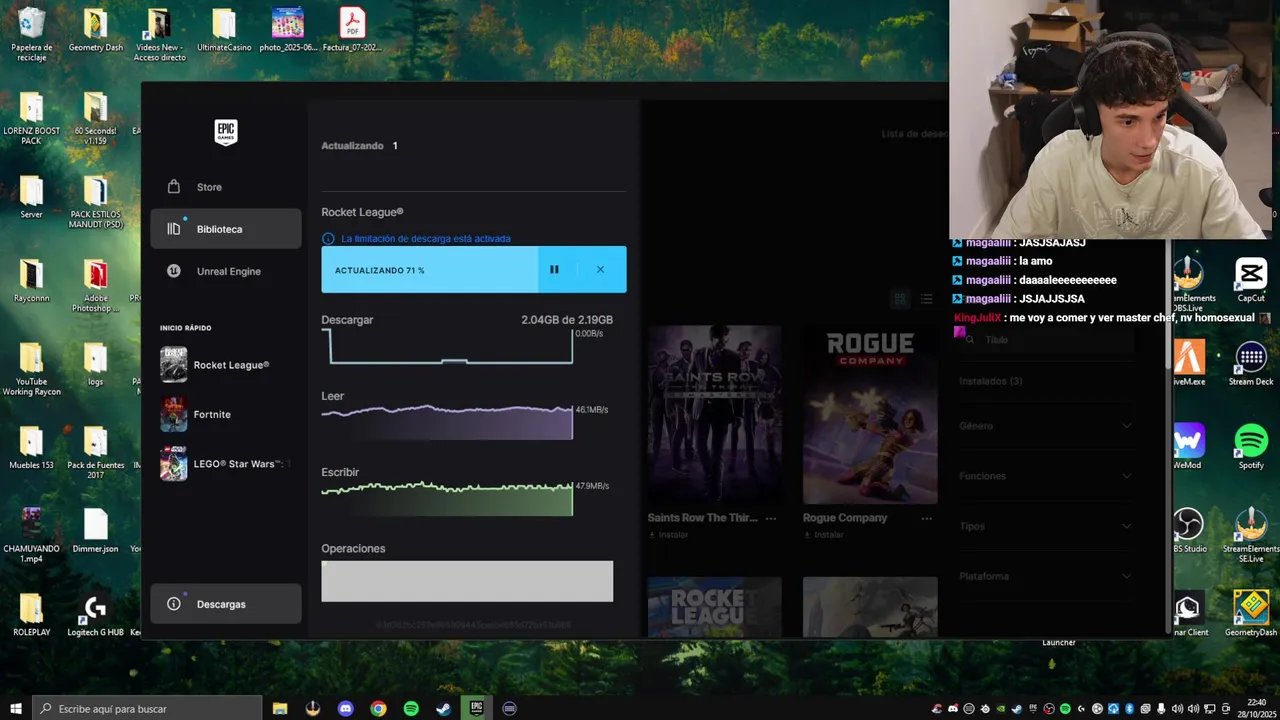Open Factura PDF file on desktop

pos(352,30)
